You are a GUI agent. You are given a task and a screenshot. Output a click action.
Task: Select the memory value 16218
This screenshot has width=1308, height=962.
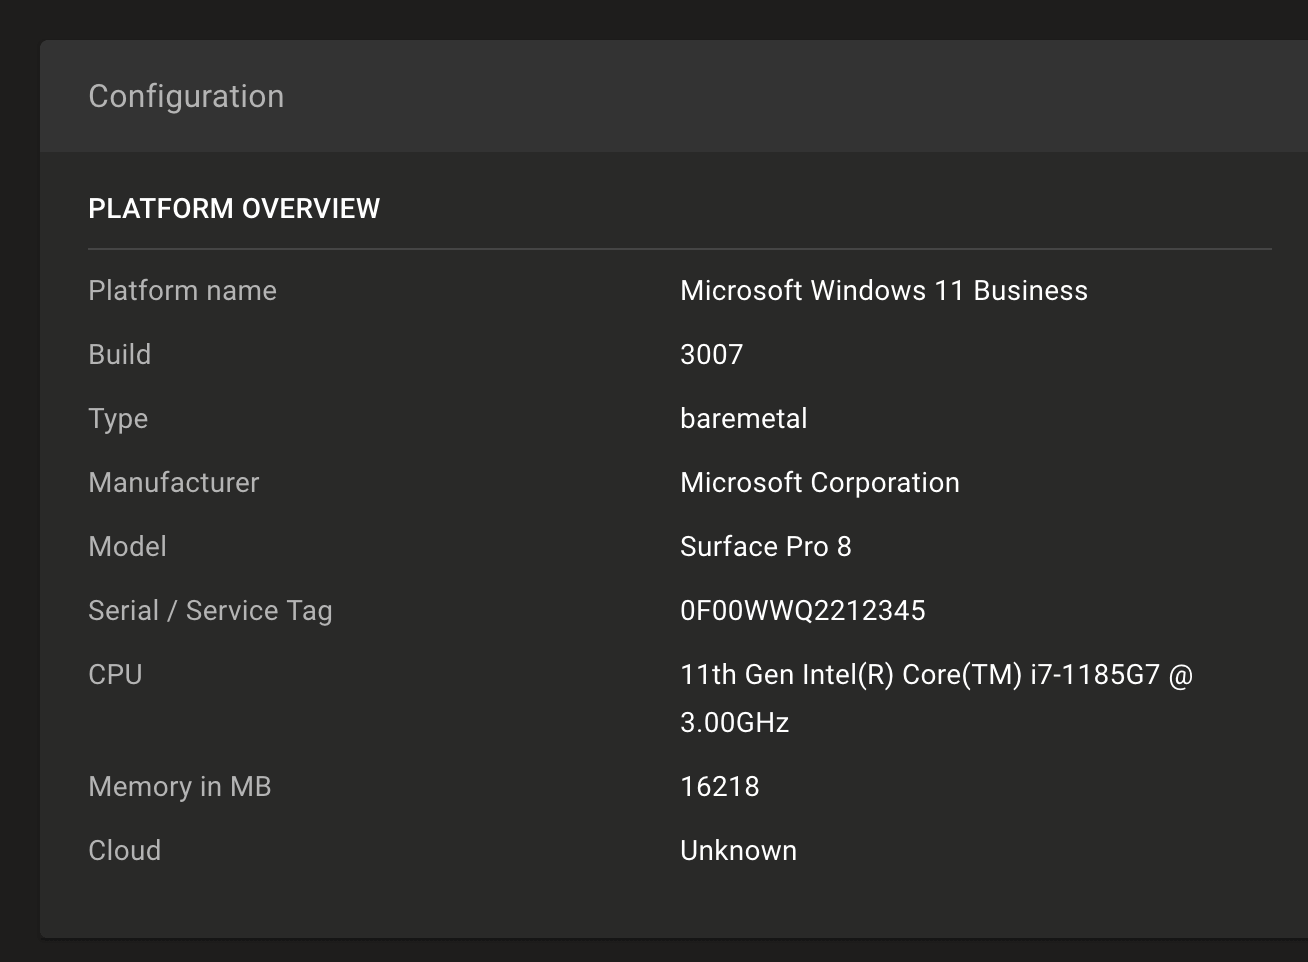point(719,786)
